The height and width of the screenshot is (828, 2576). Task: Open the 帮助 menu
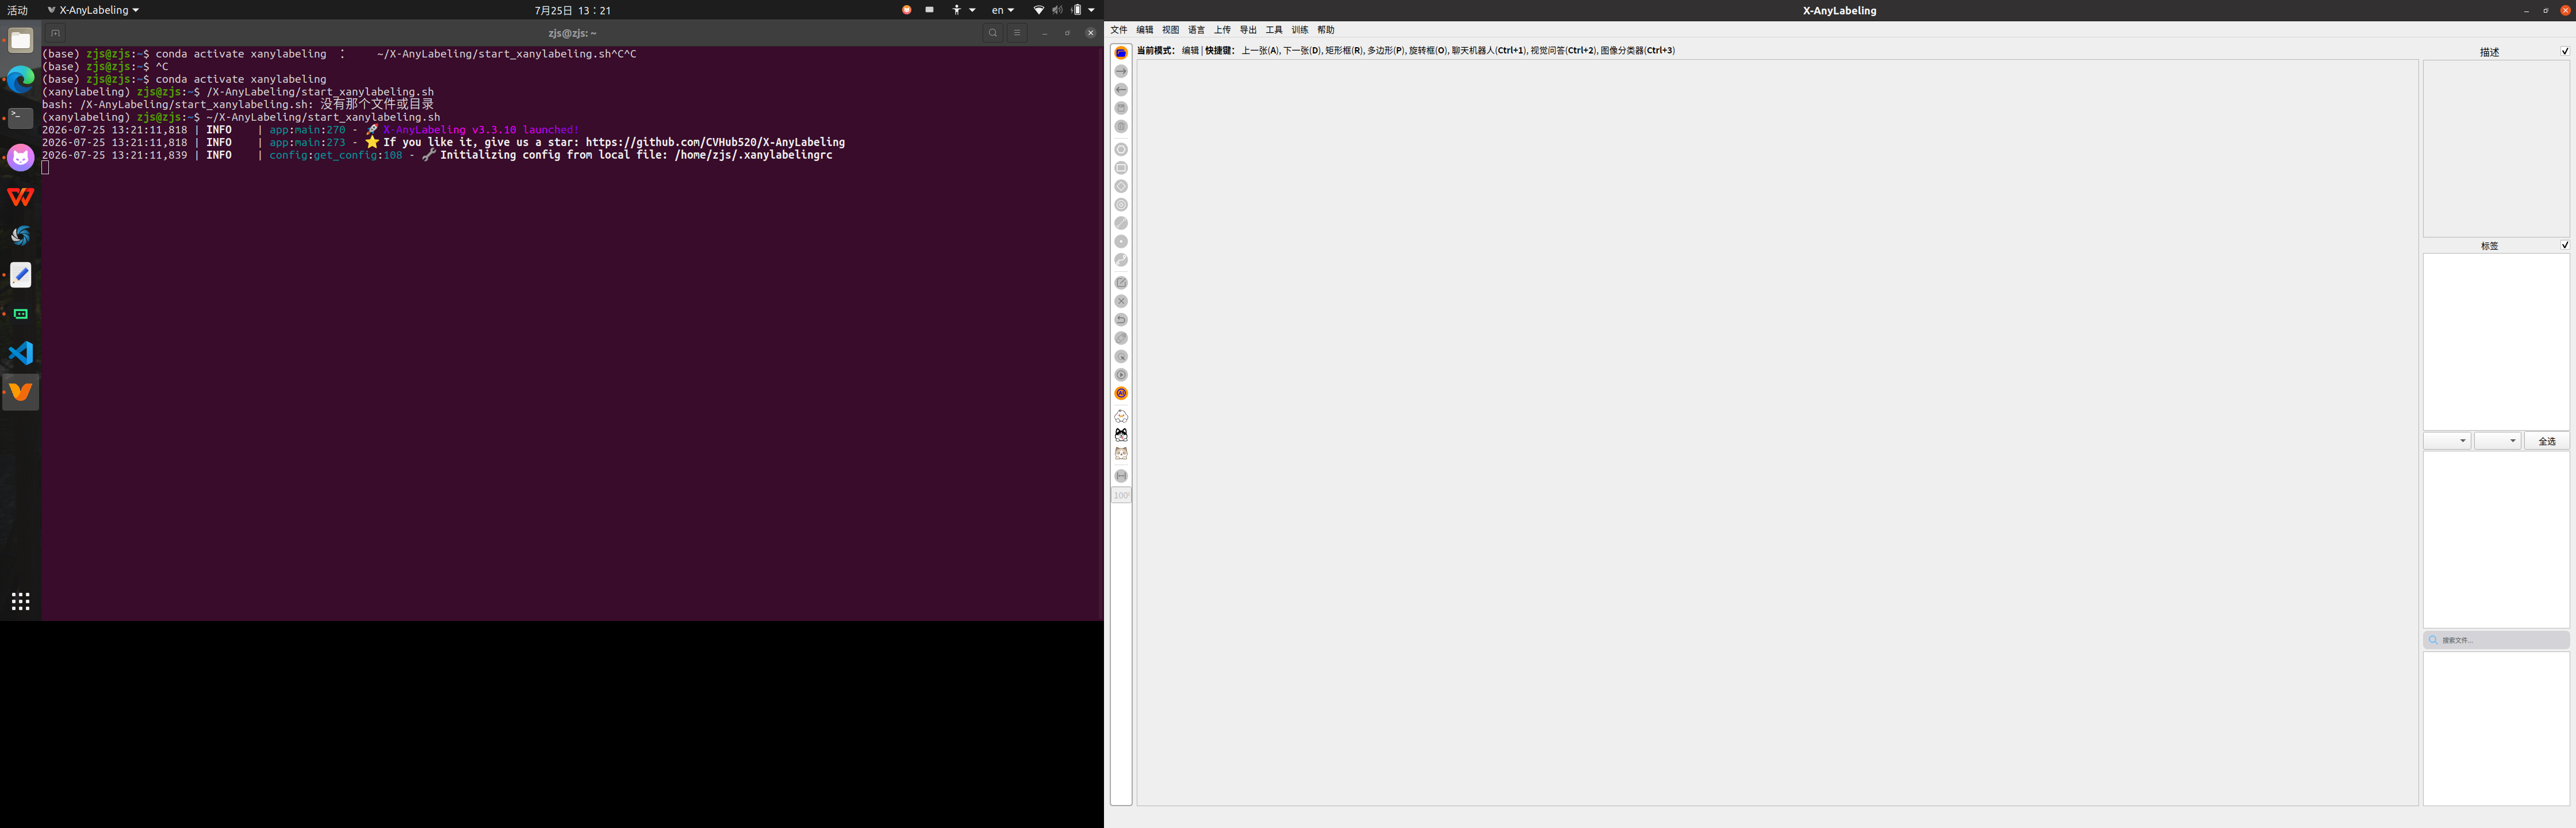coord(1326,30)
